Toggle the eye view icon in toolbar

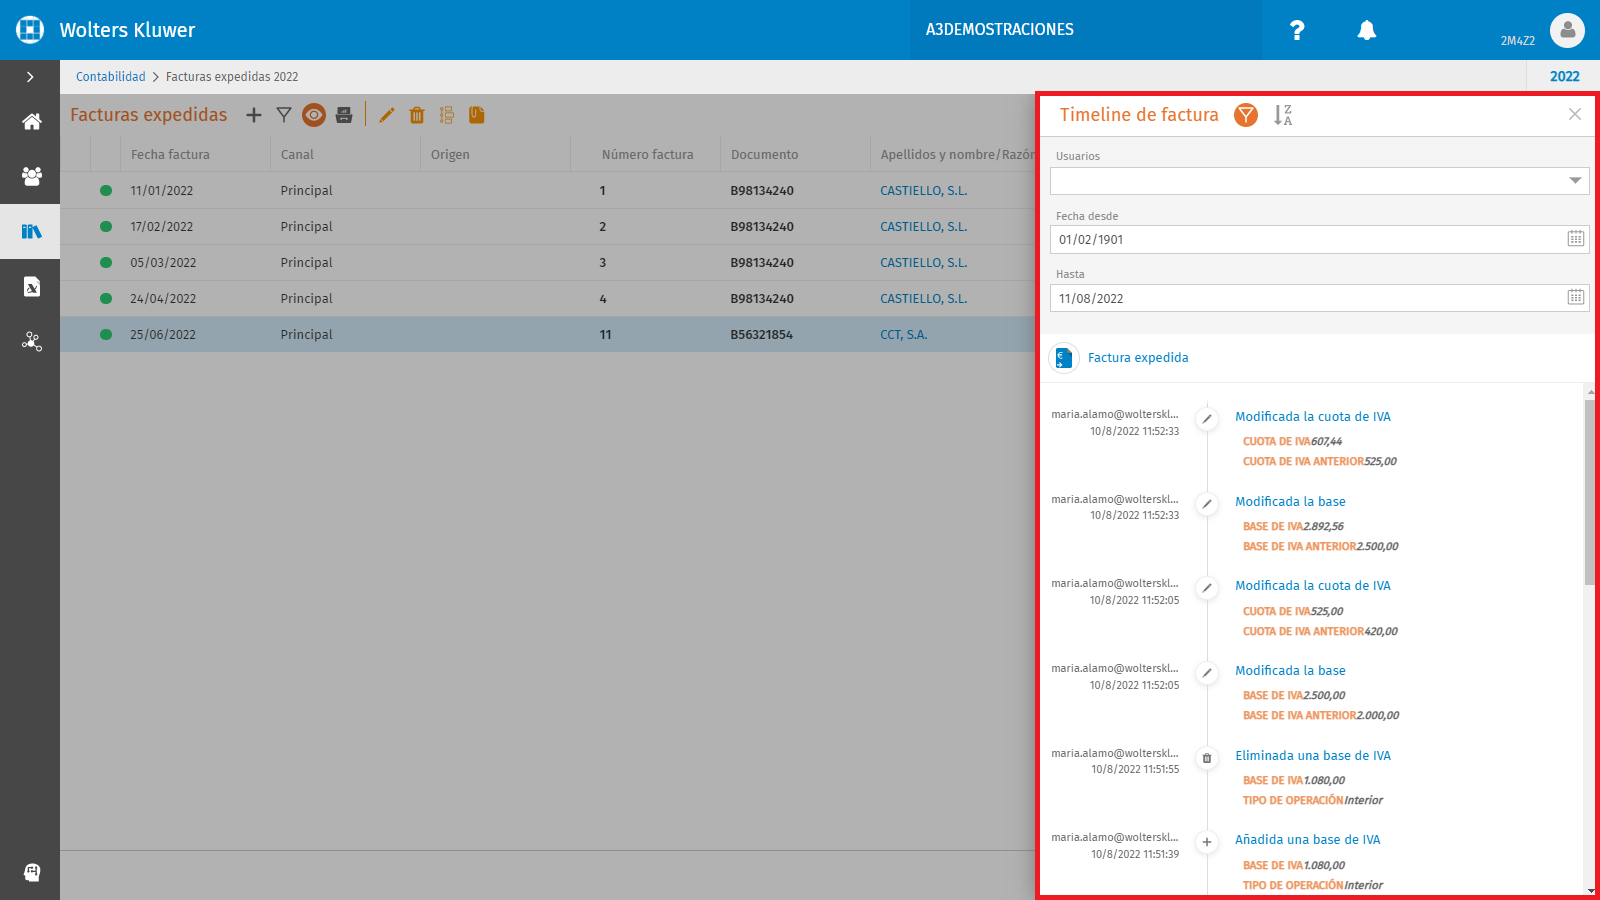click(x=314, y=115)
